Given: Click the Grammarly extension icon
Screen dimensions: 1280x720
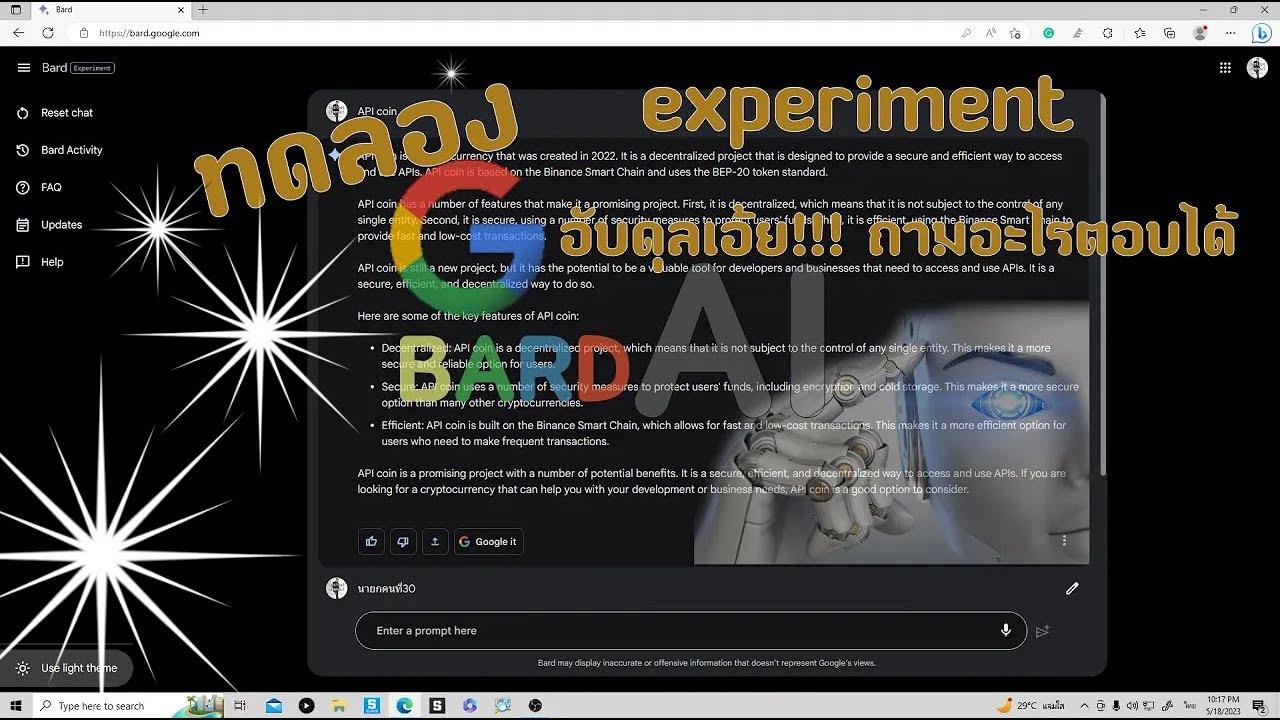Looking at the screenshot, I should [x=1048, y=33].
